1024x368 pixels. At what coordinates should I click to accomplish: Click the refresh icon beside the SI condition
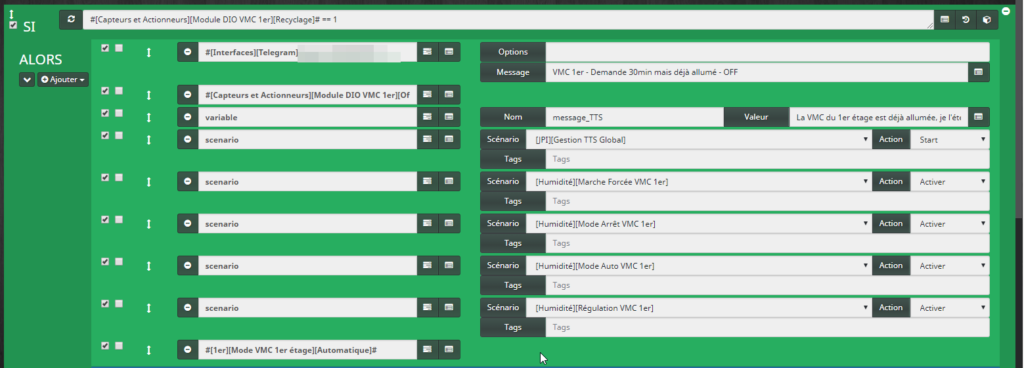click(x=71, y=20)
